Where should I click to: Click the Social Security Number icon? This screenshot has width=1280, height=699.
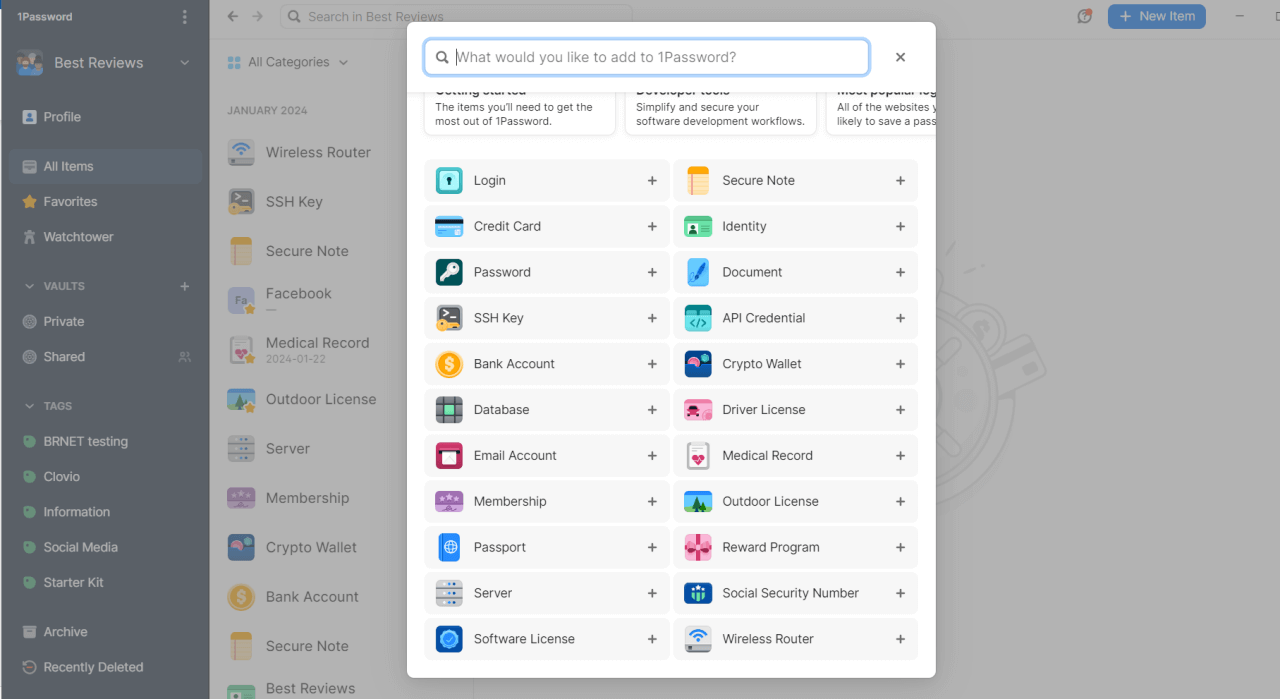point(698,593)
